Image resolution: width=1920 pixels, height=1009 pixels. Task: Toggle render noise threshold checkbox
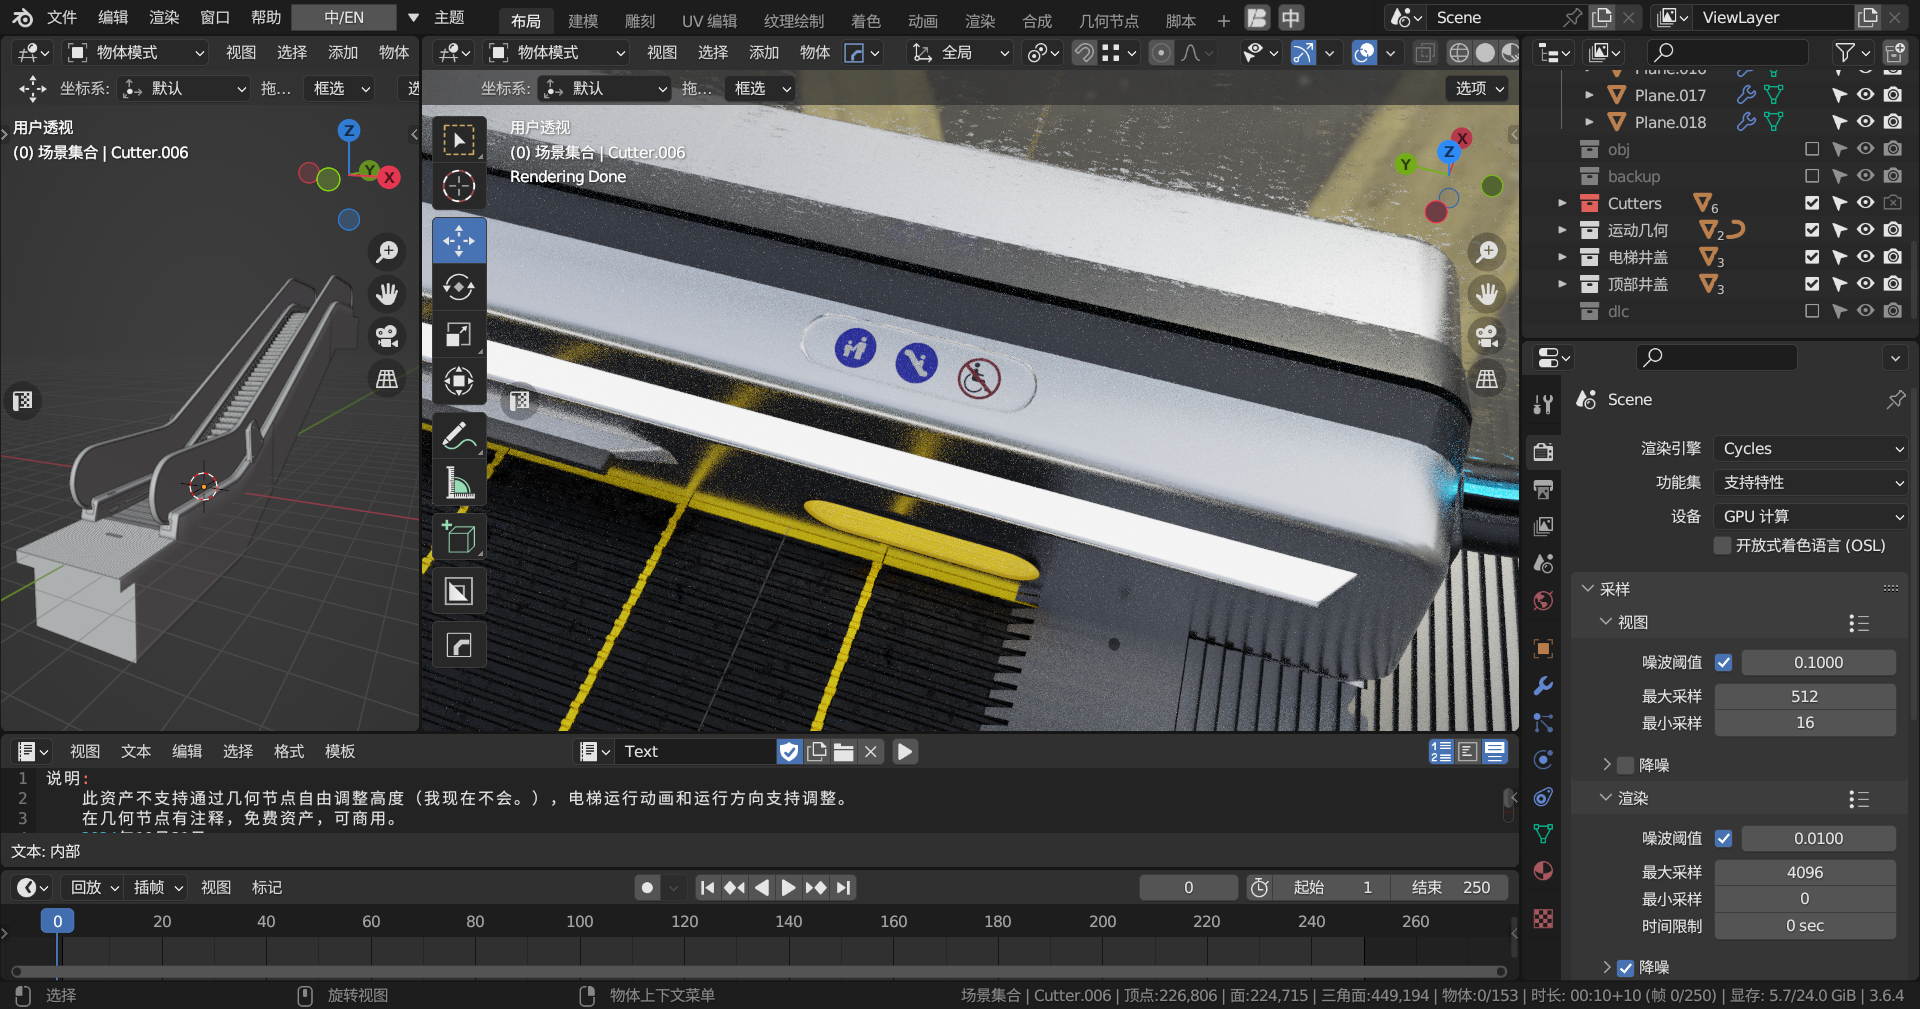click(x=1723, y=838)
